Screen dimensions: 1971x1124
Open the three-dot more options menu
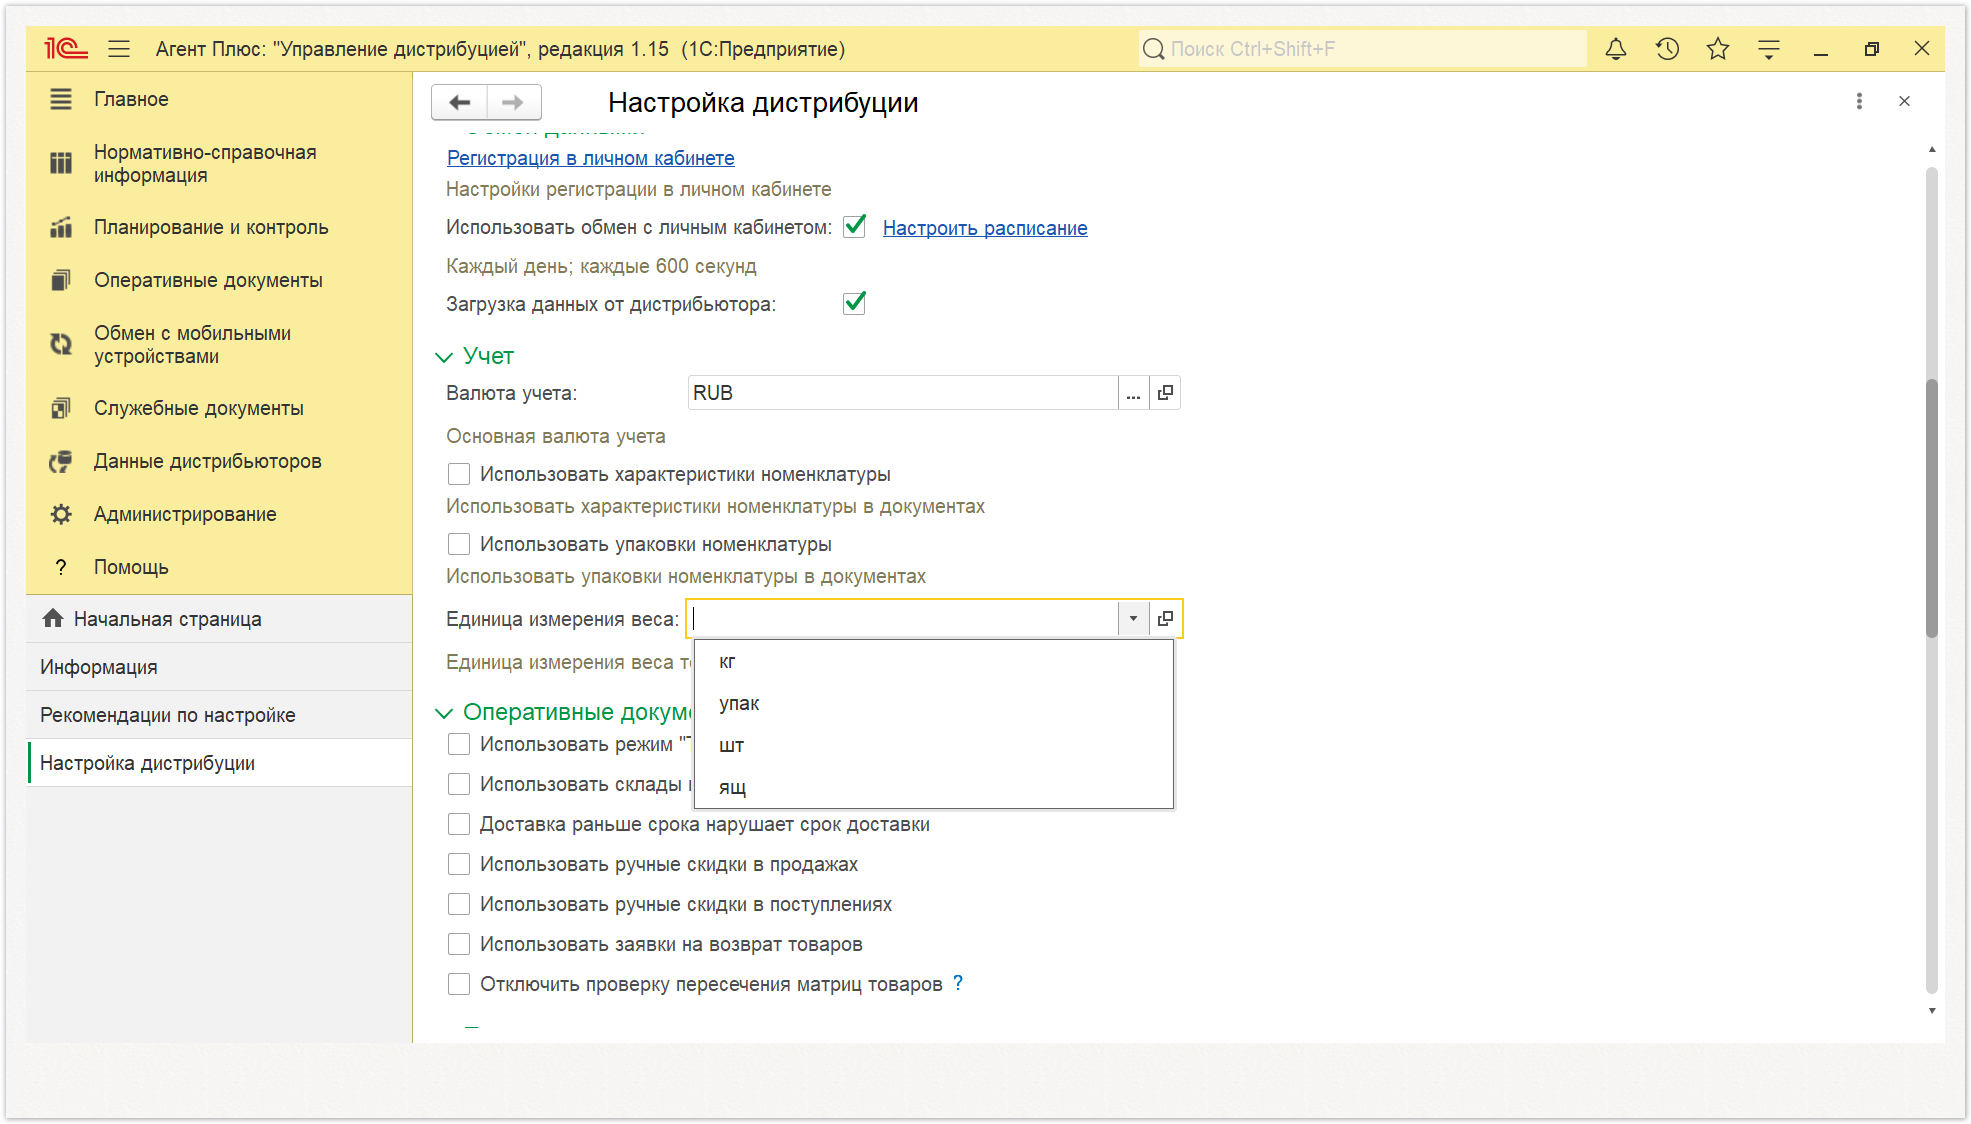click(x=1859, y=101)
